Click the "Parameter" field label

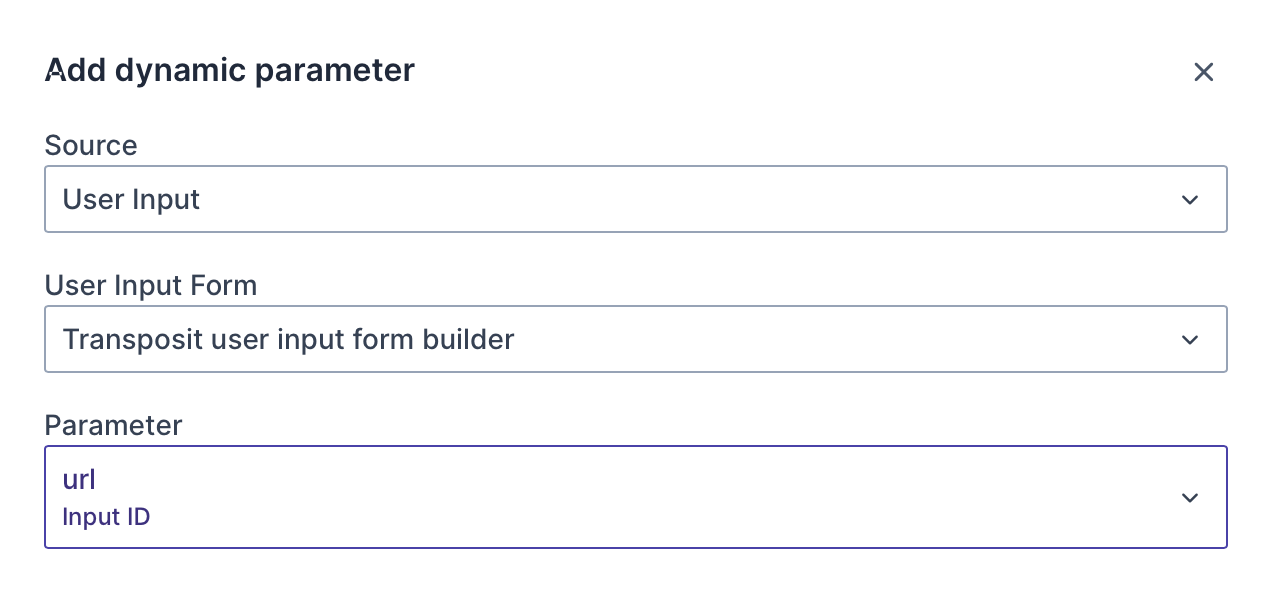point(113,426)
